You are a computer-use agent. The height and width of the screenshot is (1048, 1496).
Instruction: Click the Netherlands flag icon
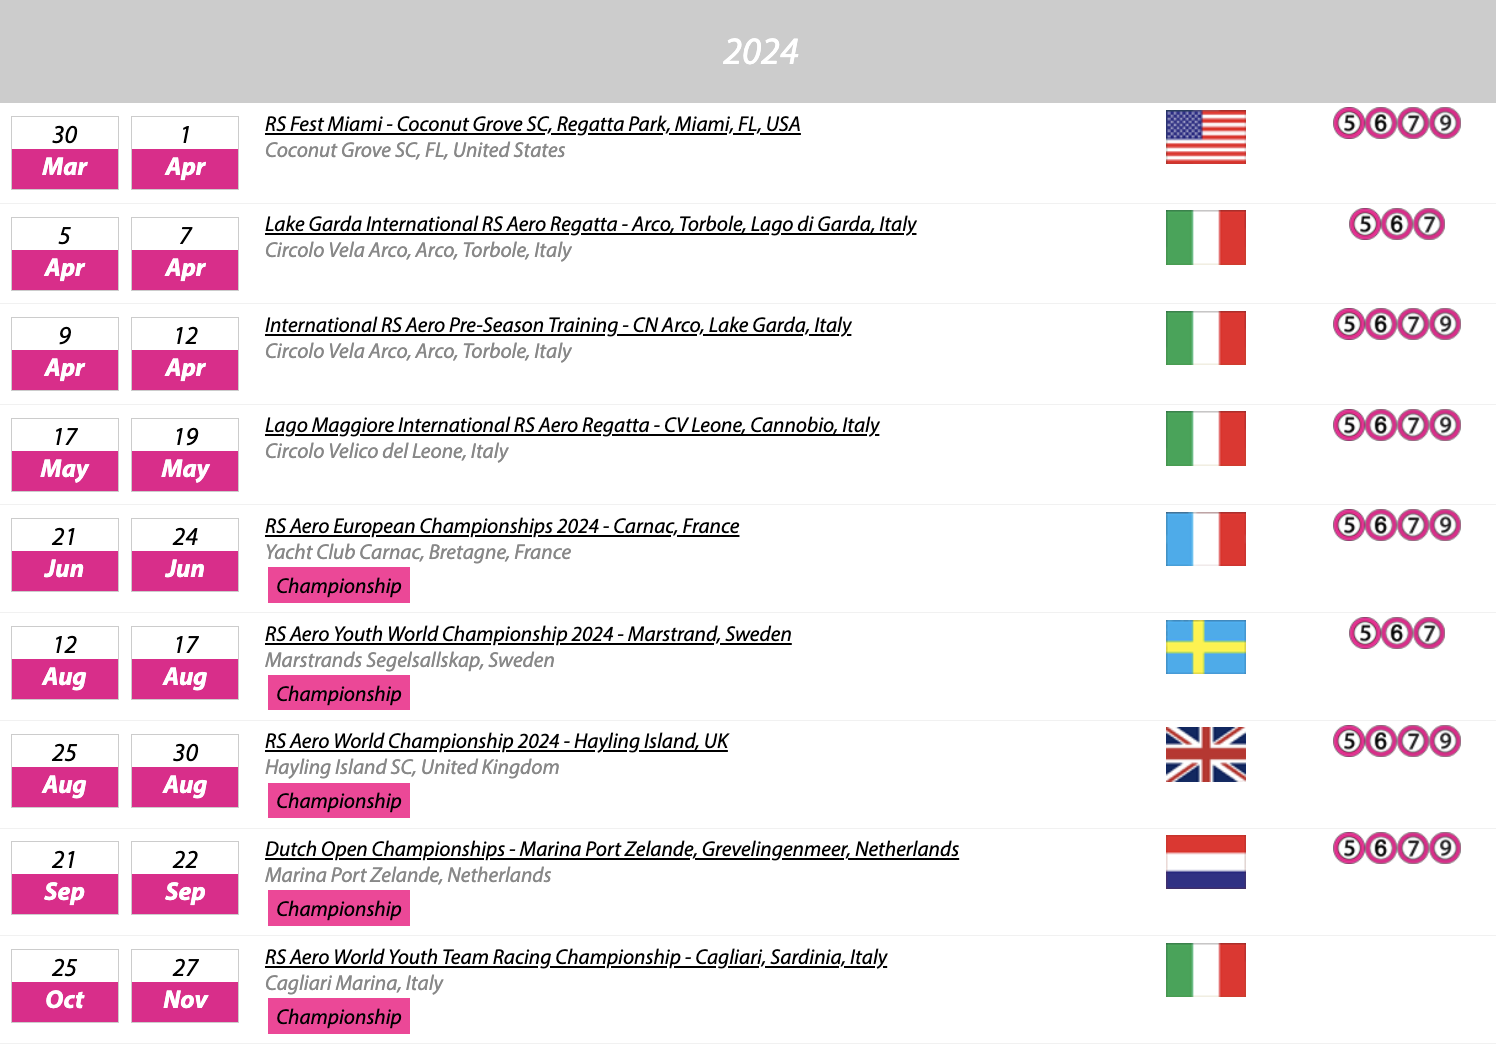click(1205, 862)
